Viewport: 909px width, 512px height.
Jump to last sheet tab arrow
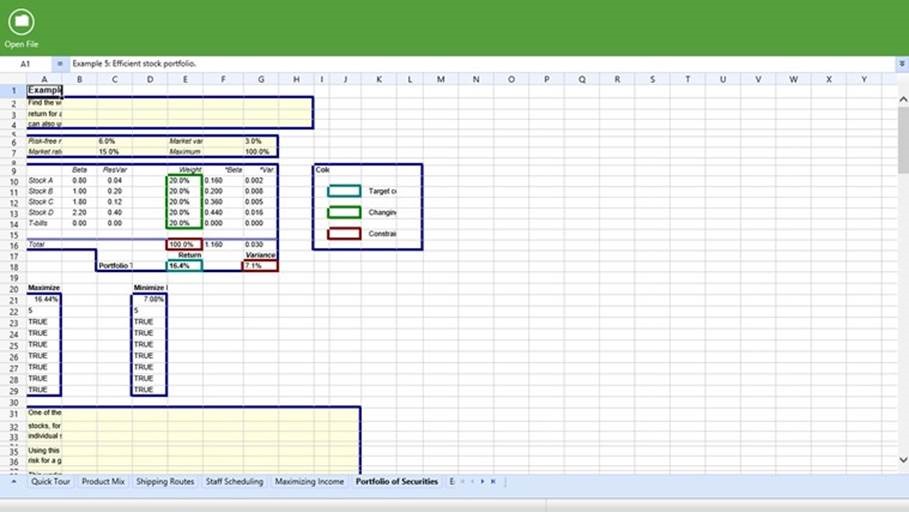click(x=492, y=482)
